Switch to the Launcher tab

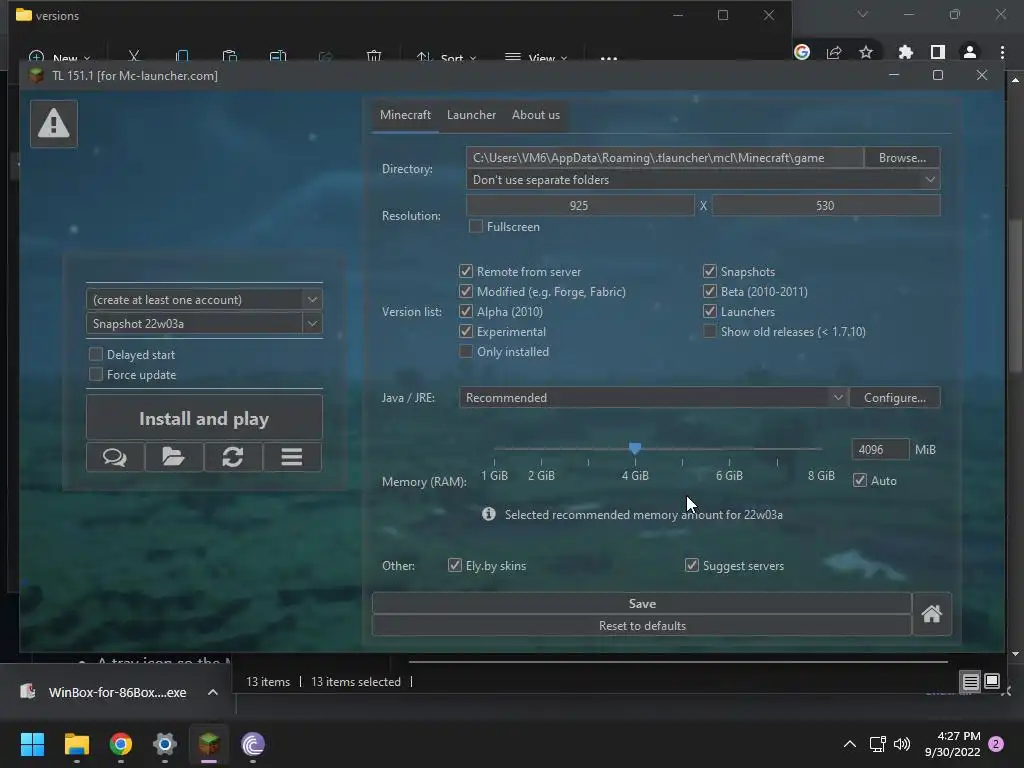tap(472, 115)
